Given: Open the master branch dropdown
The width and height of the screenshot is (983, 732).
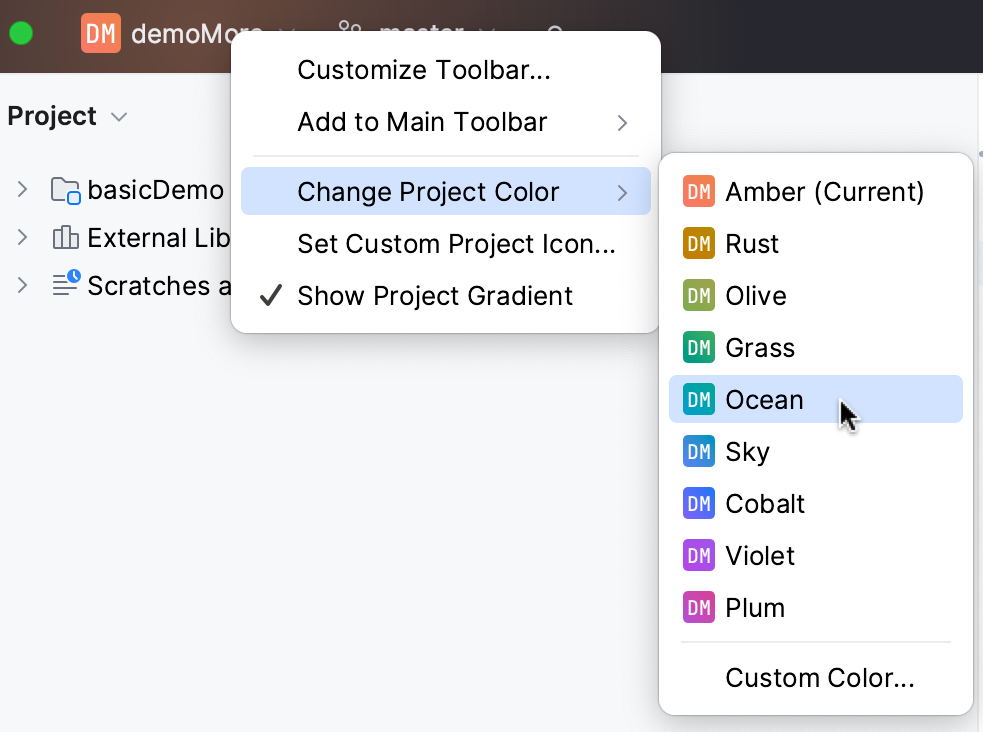Looking at the screenshot, I should pos(420,33).
